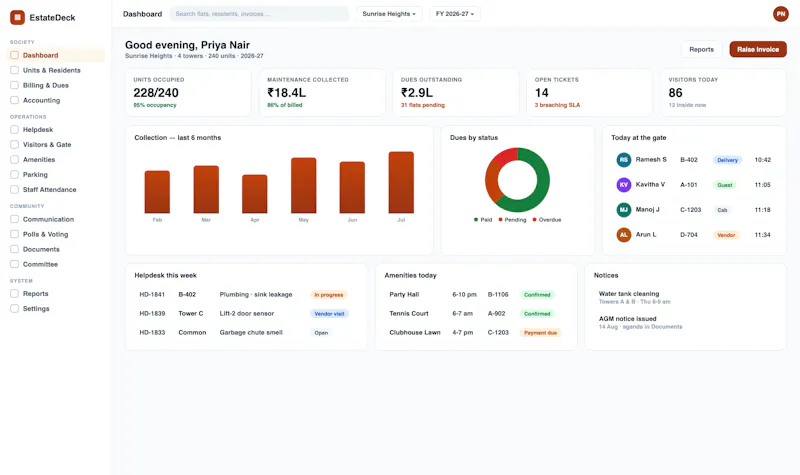This screenshot has height=475, width=800.
Task: Select ticket HD-1841
Action: 245,294
